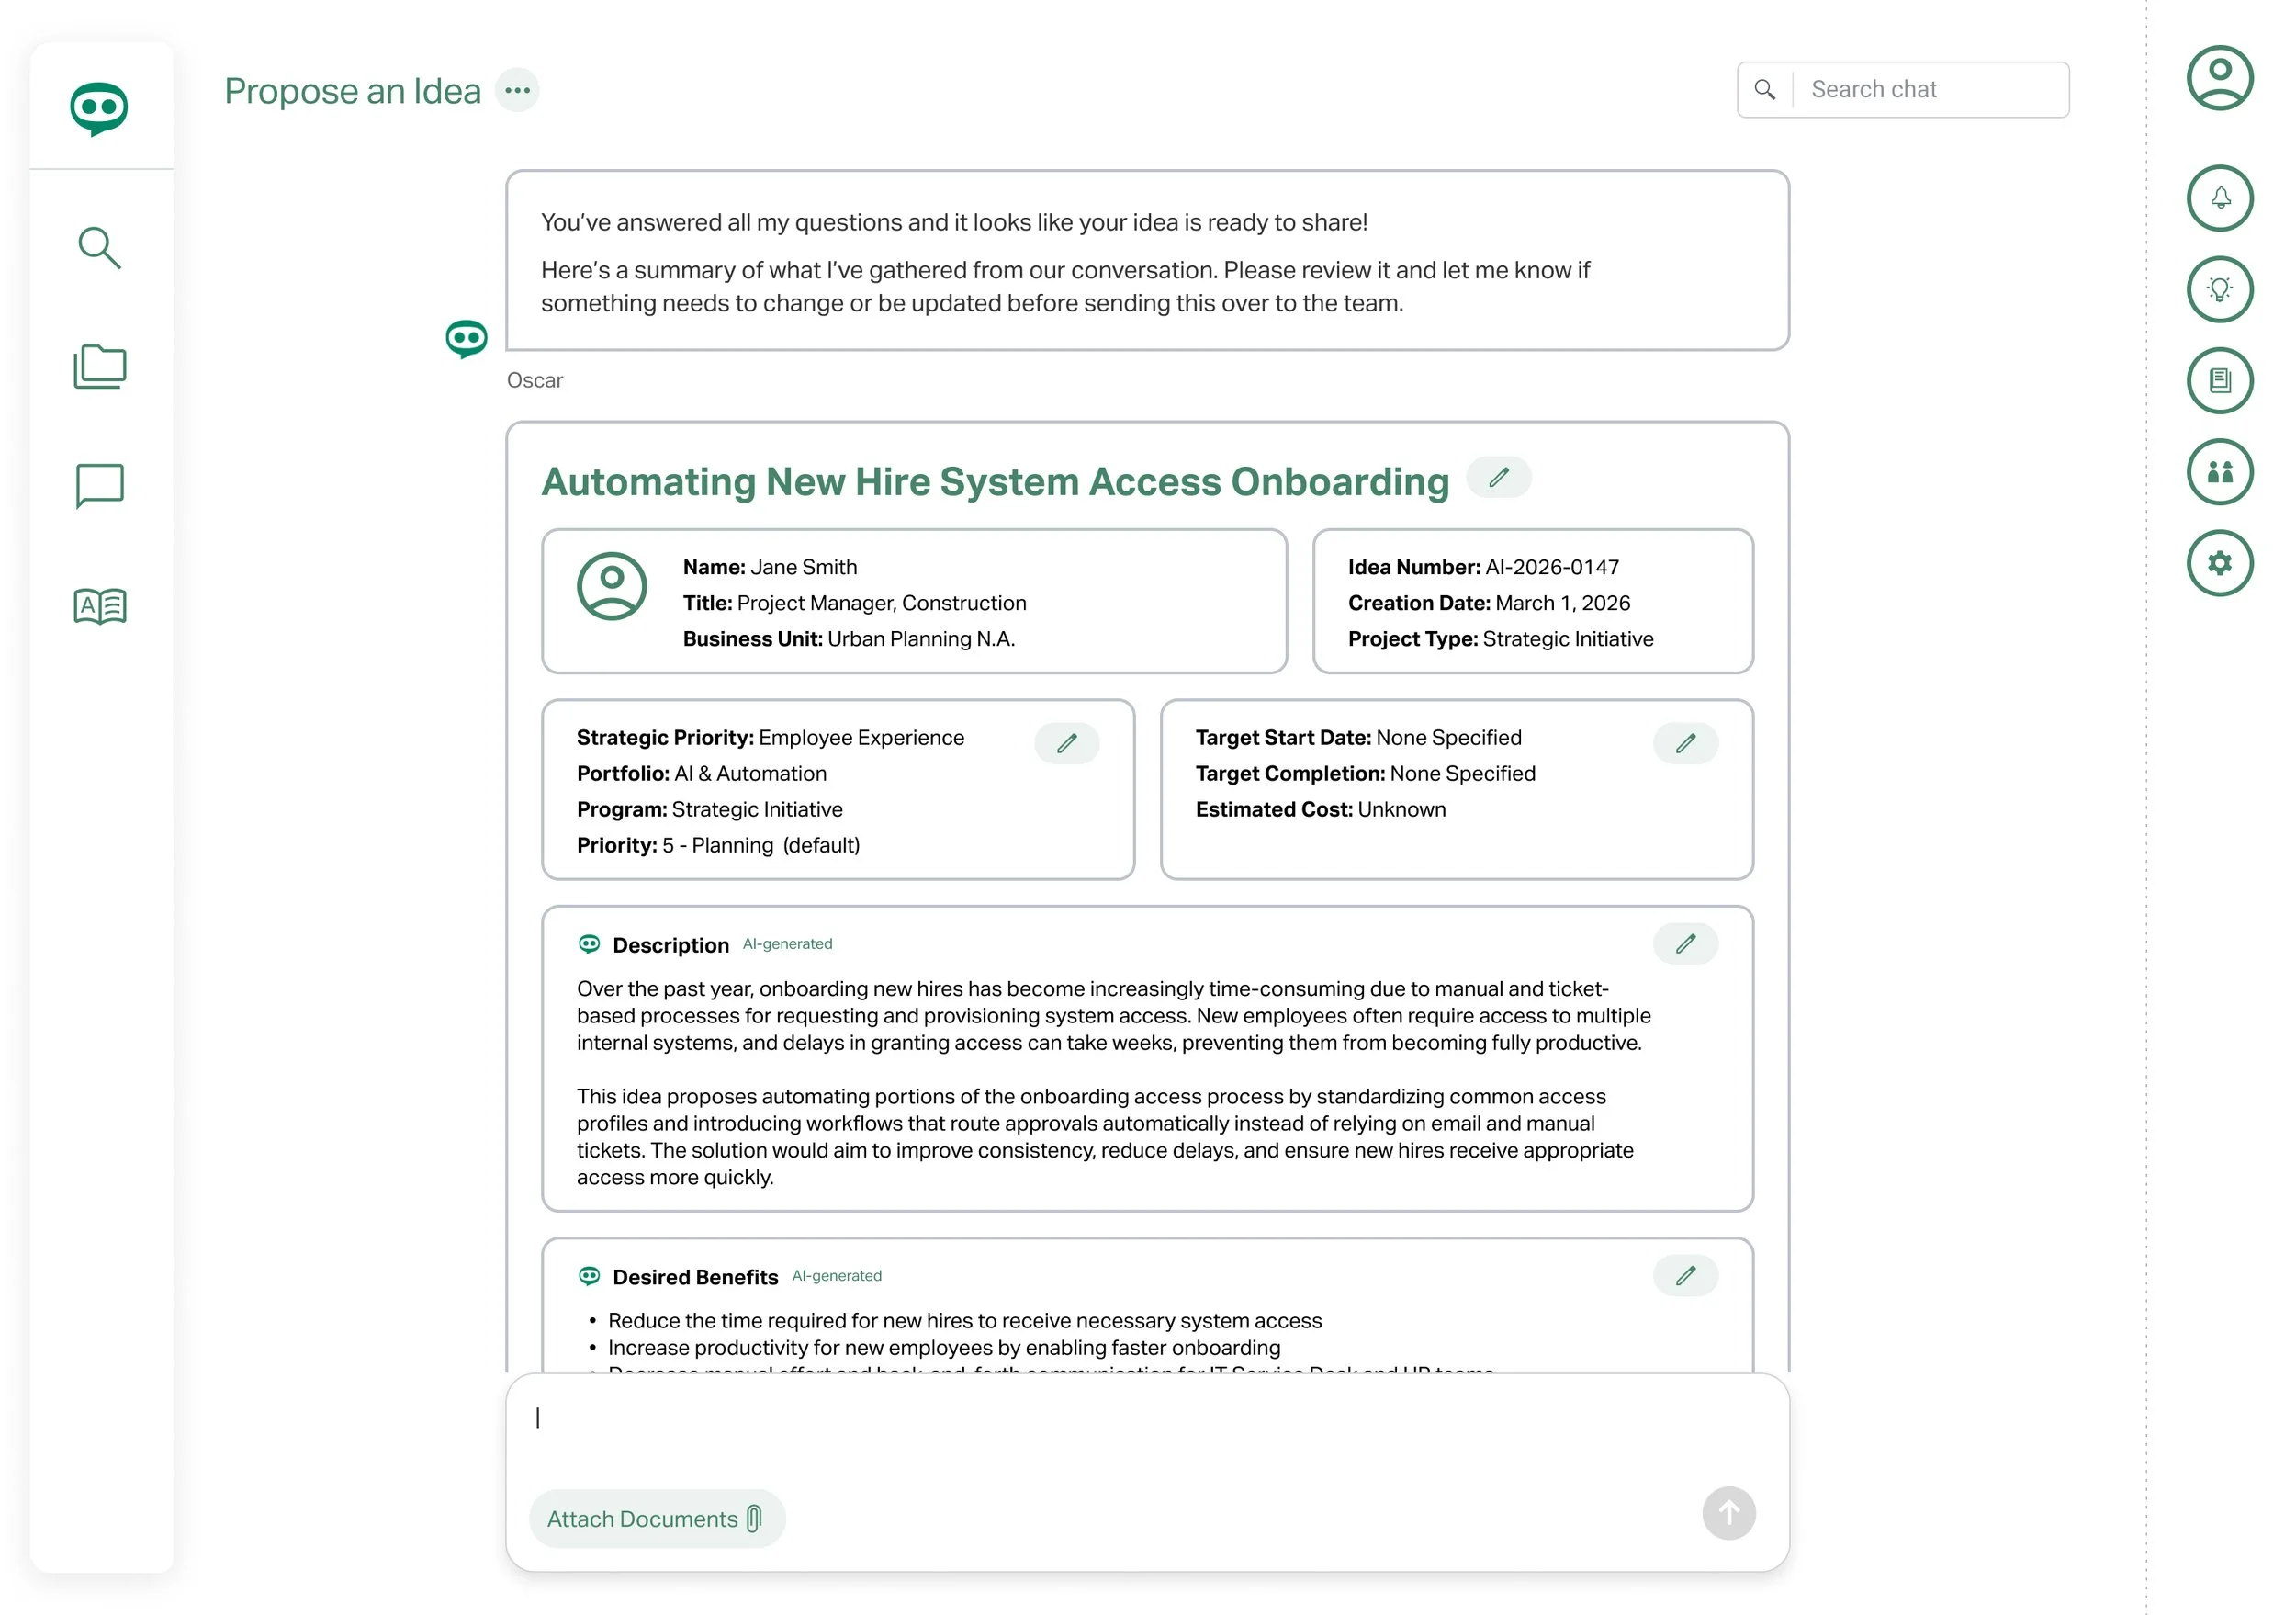Click the Target Start Date: None Specified line
The image size is (2296, 1615).
[1358, 738]
